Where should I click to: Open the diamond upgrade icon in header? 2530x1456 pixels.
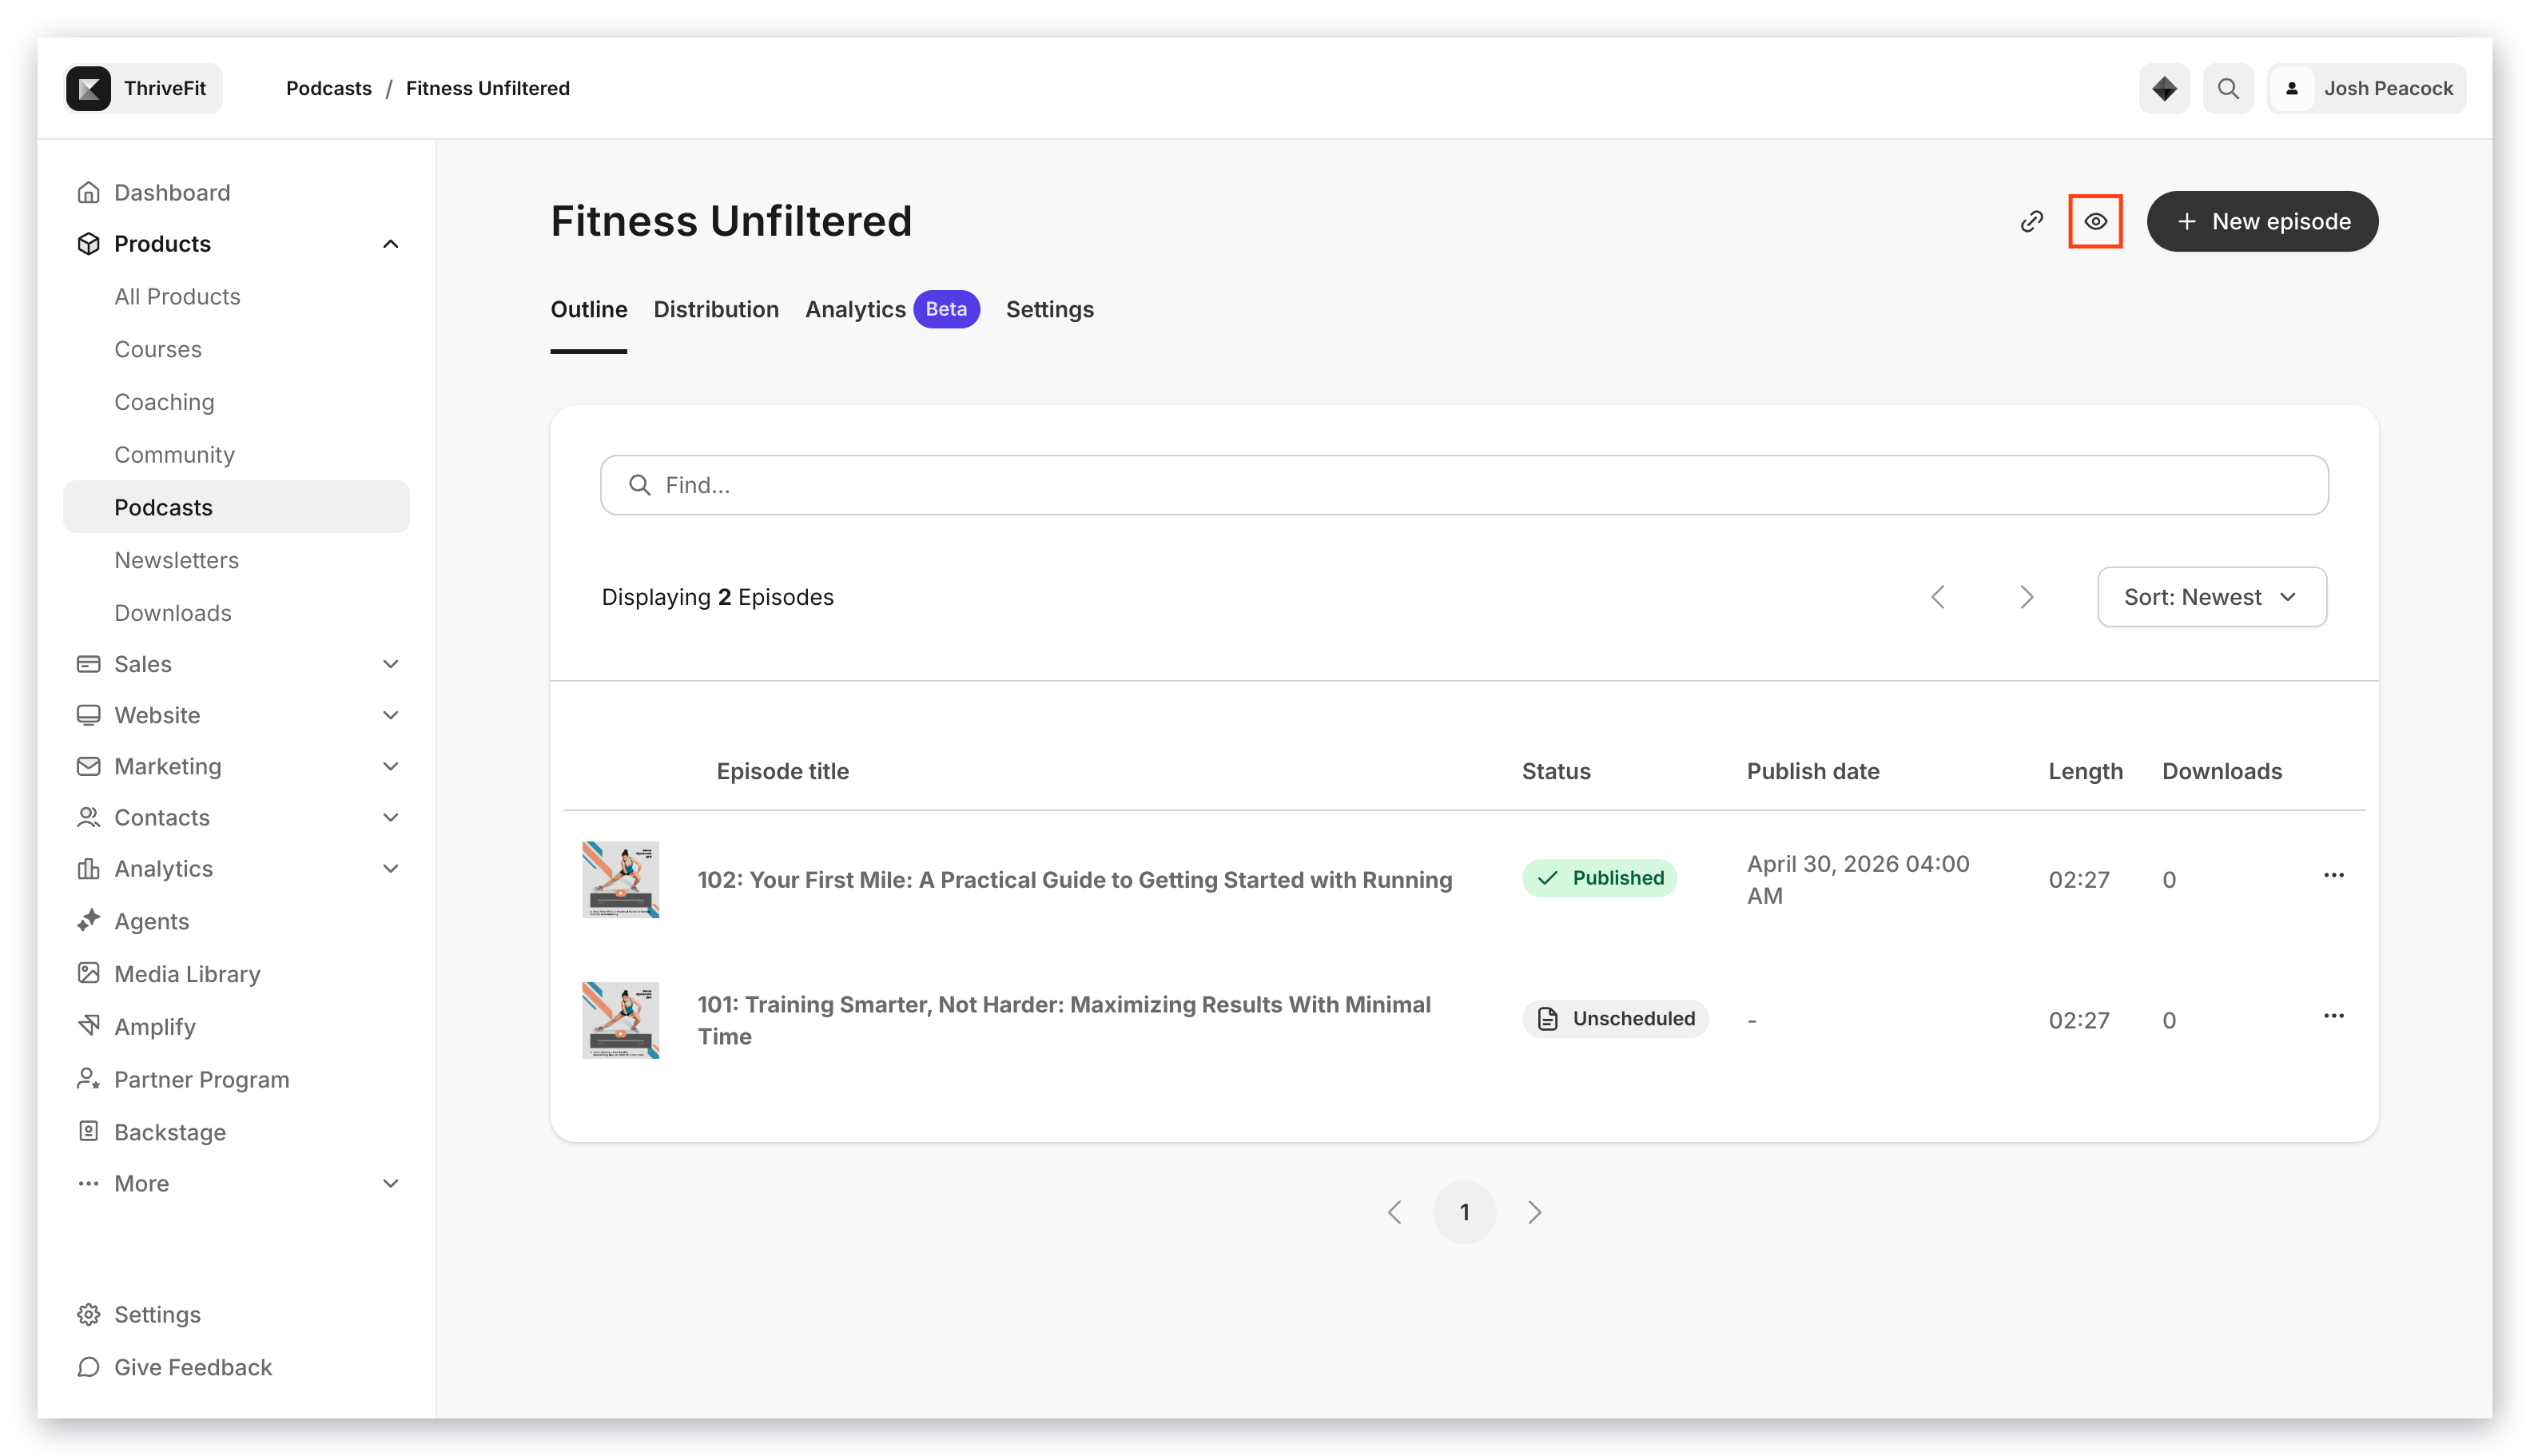point(2163,88)
